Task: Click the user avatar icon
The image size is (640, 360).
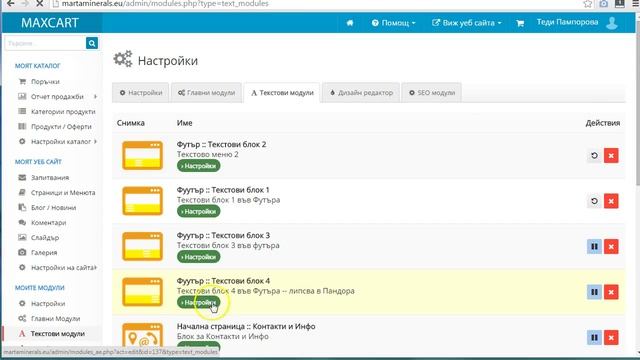Action: pos(611,23)
